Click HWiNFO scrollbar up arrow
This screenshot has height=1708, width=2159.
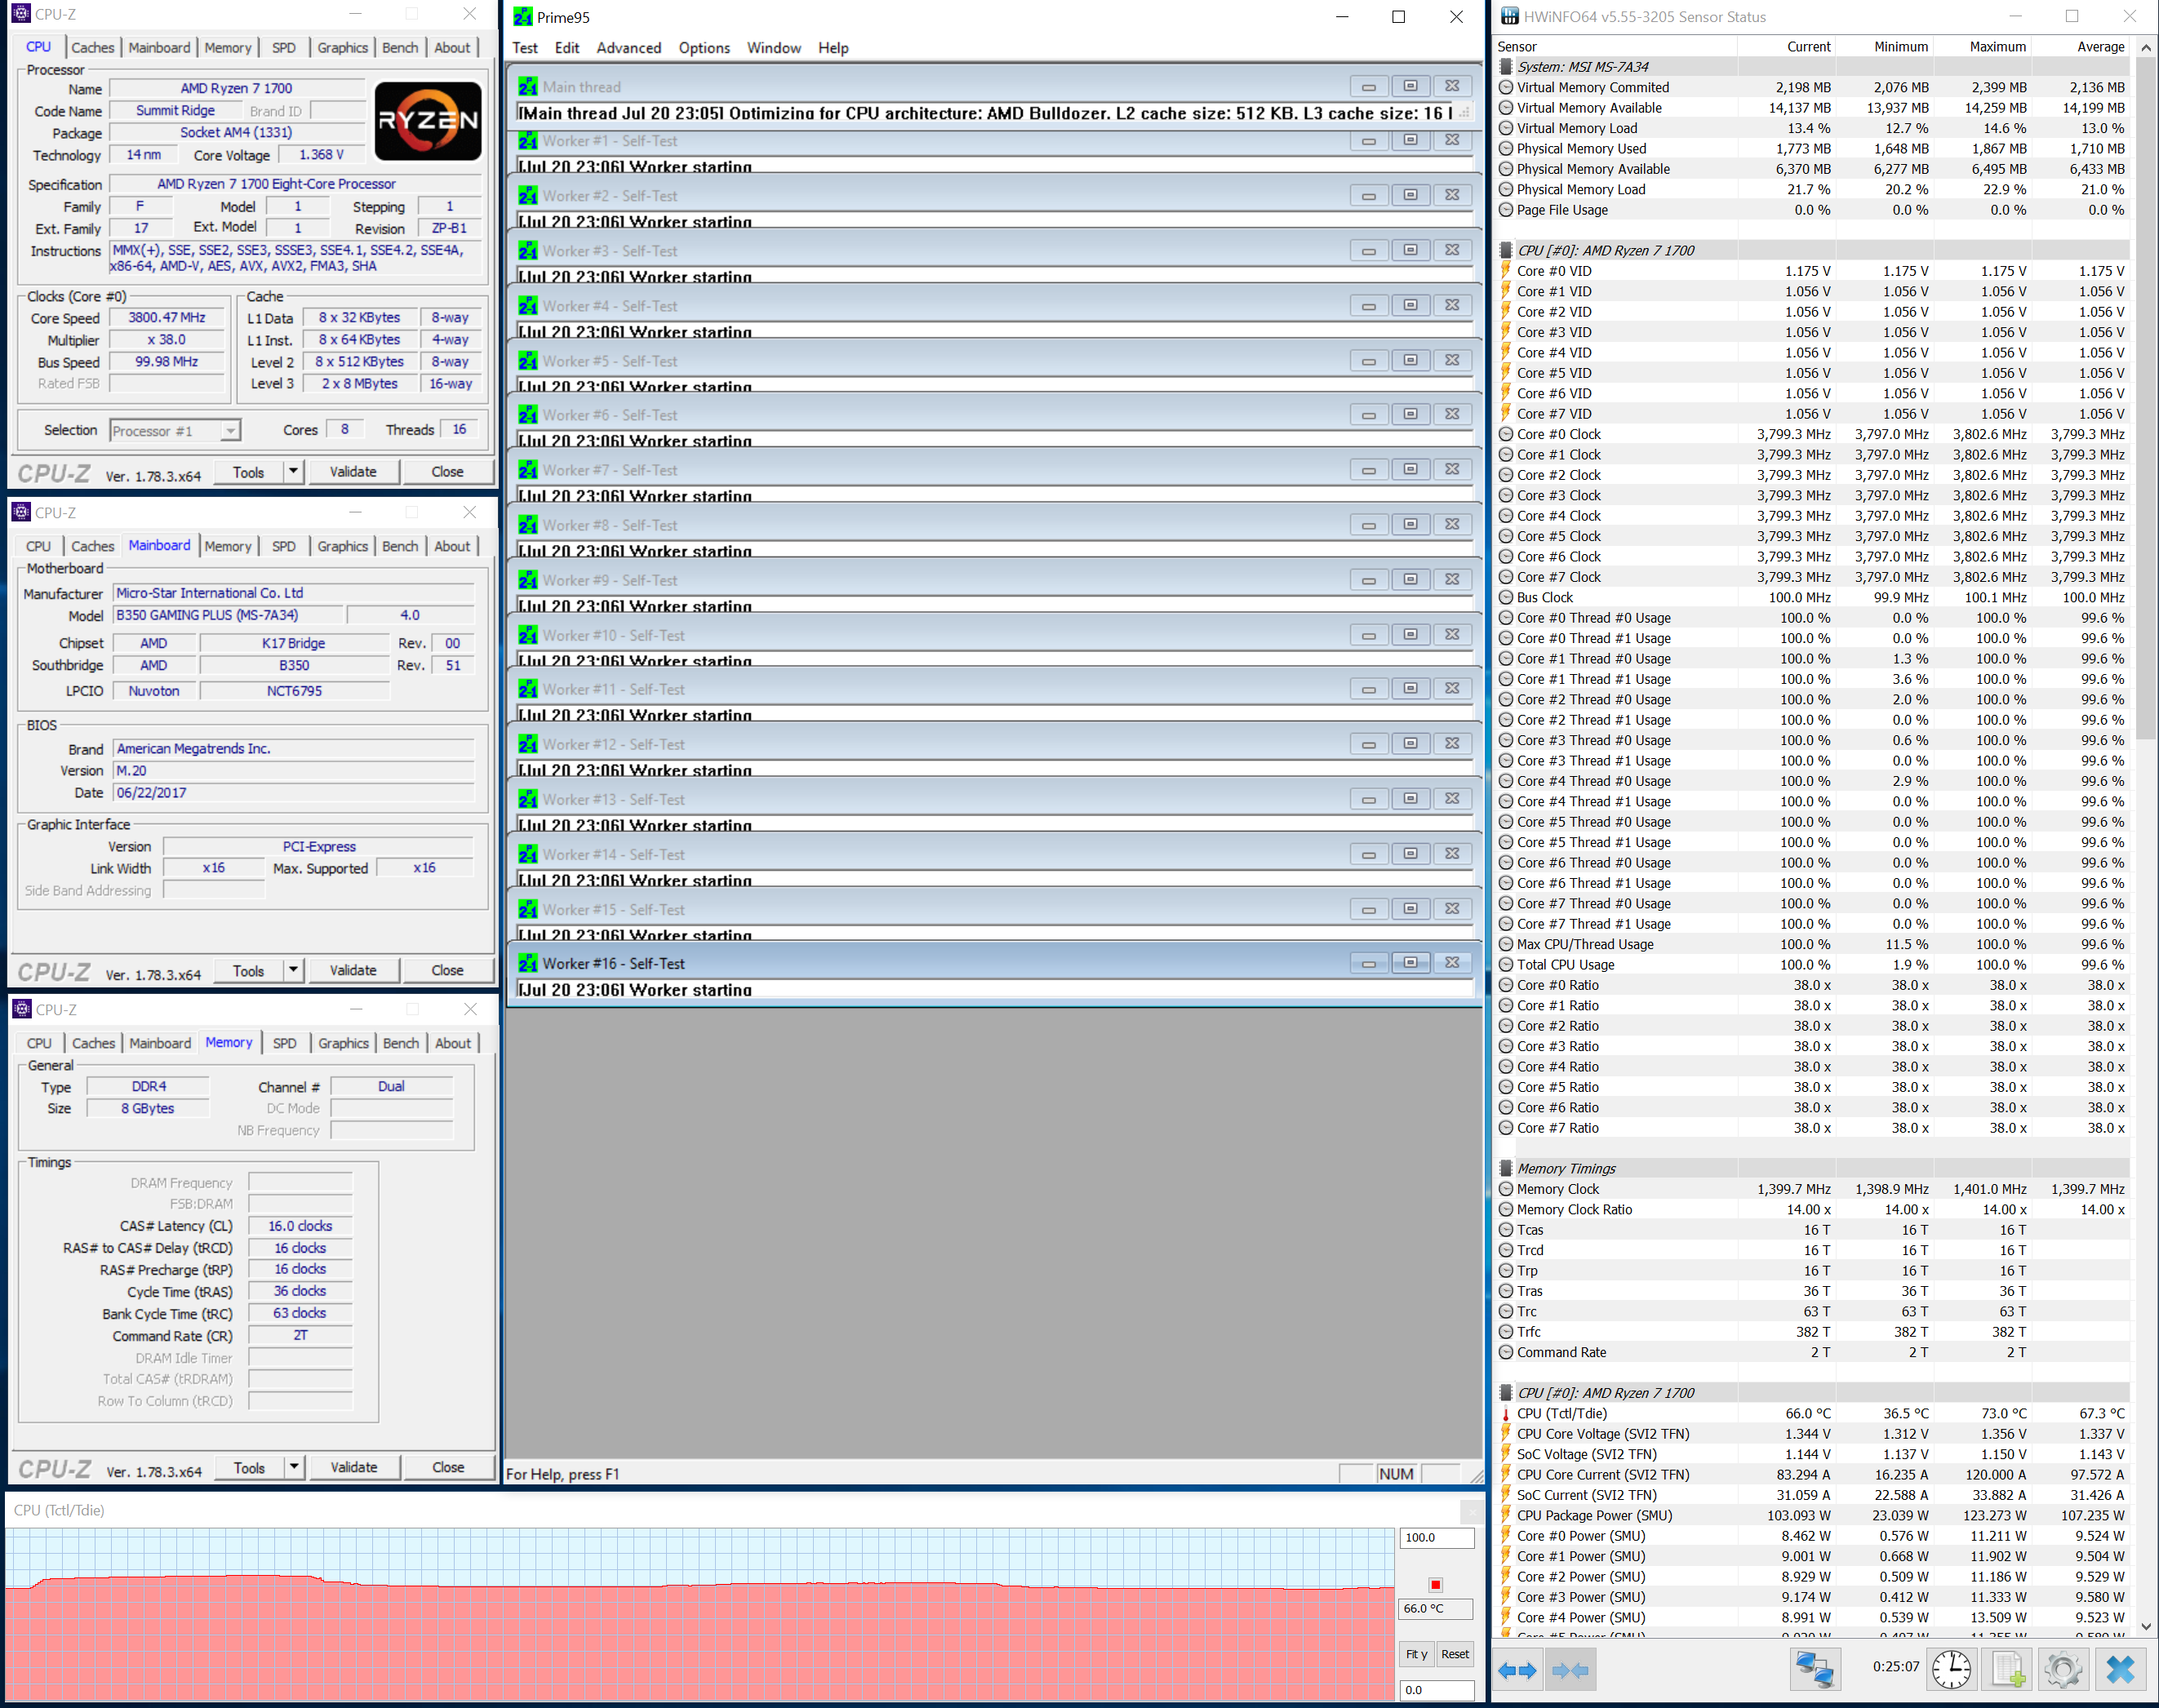pos(2146,47)
